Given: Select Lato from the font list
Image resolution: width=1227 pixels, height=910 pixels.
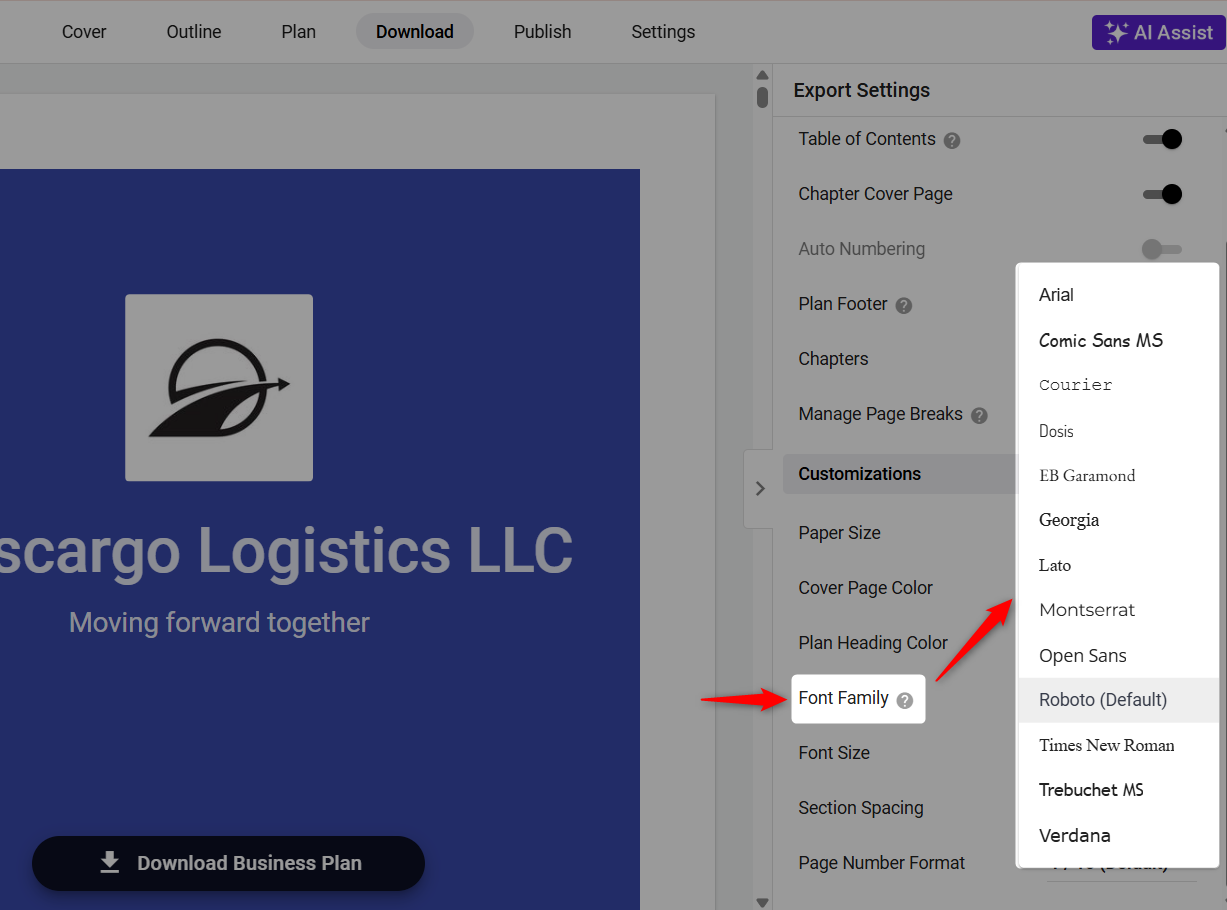Looking at the screenshot, I should pos(1117,565).
